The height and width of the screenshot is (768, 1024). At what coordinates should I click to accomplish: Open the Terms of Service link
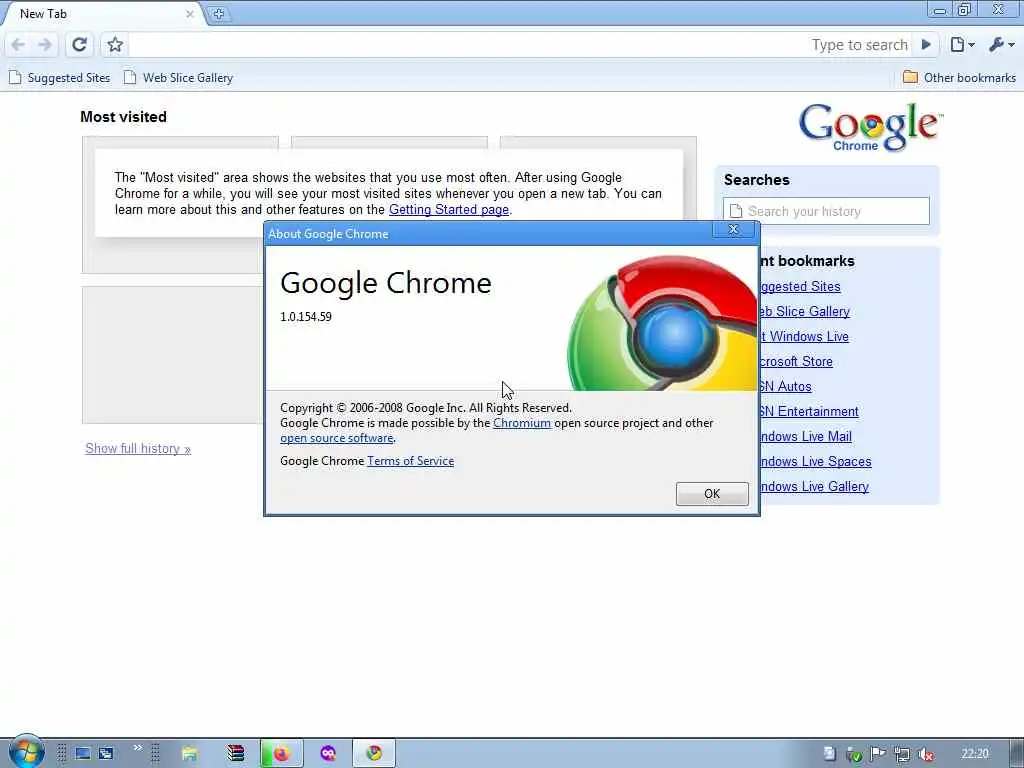410,461
